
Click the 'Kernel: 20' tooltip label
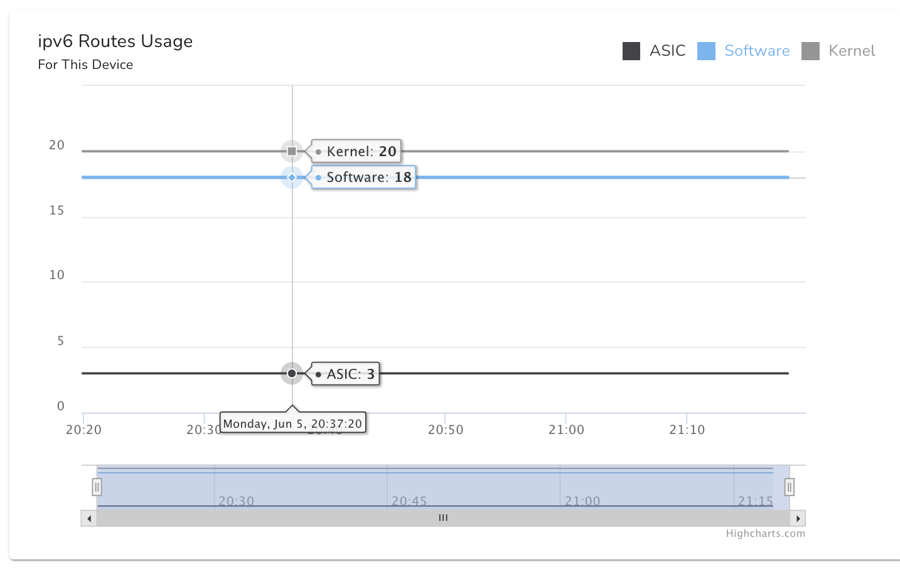(x=361, y=152)
